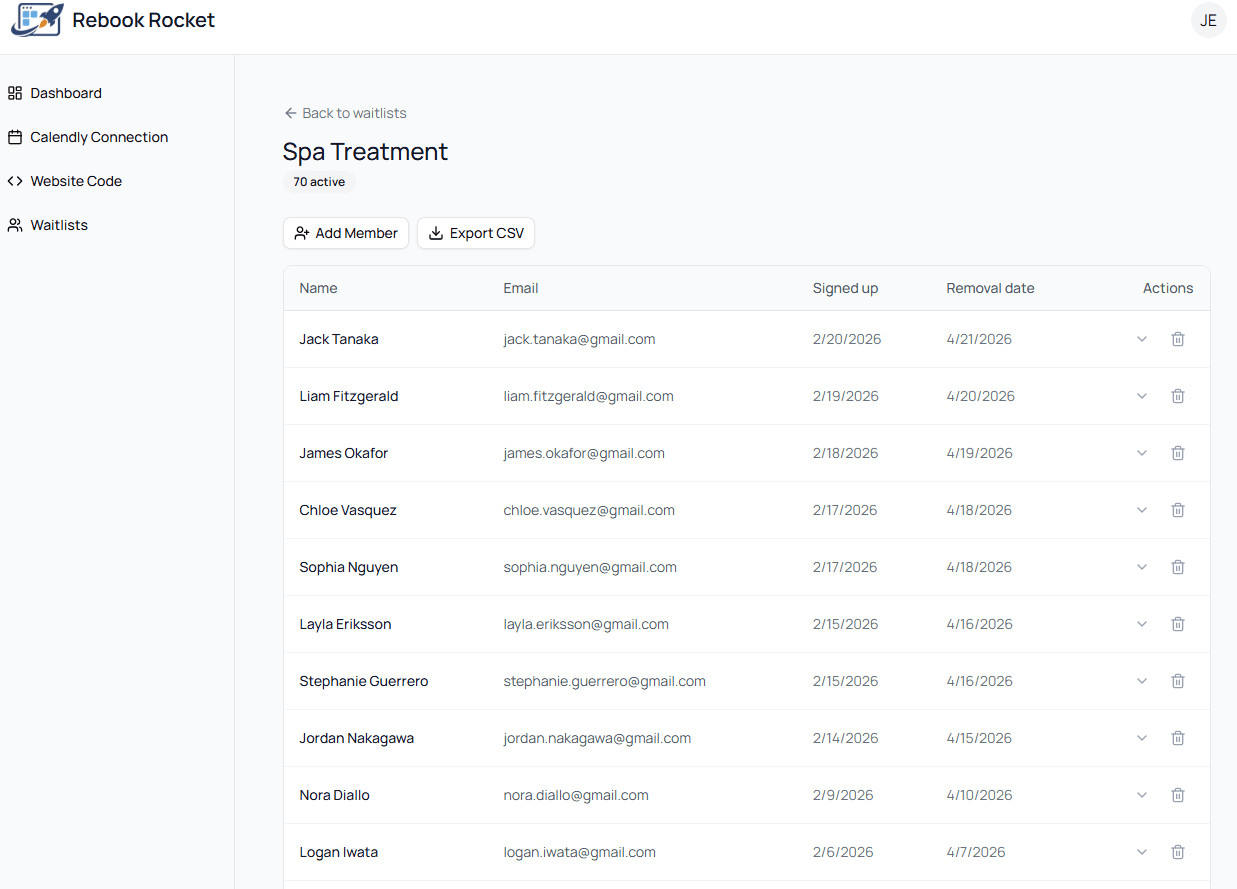1237x889 pixels.
Task: Select the Waitlists people icon in sidebar
Action: (14, 224)
